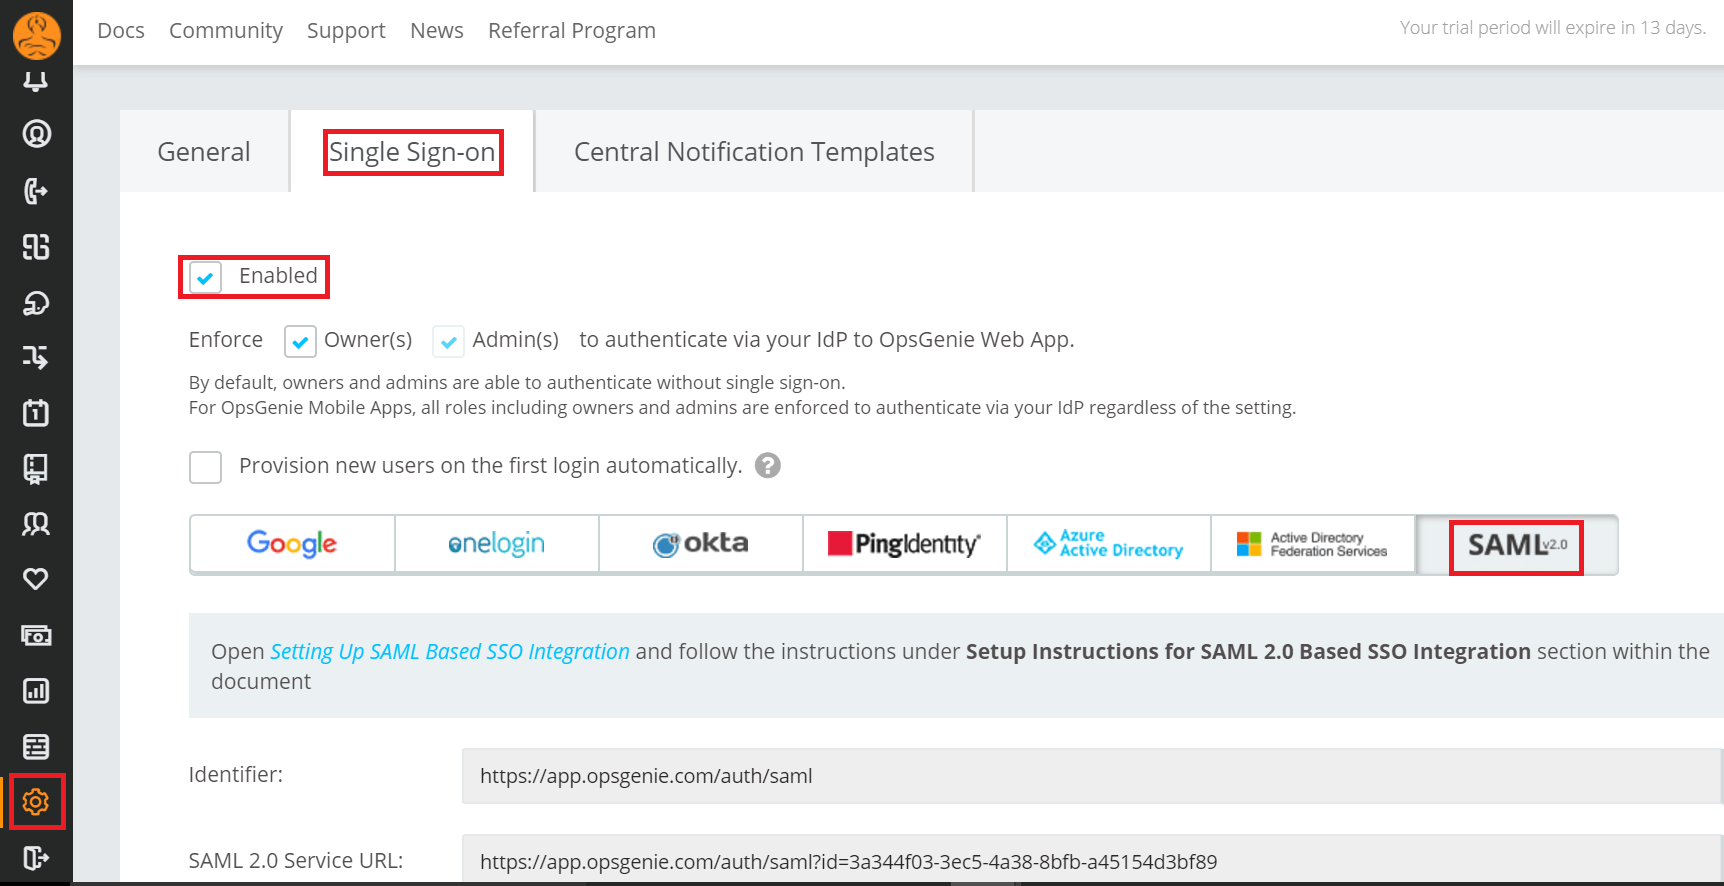Image resolution: width=1724 pixels, height=886 pixels.
Task: Open the settings gear icon in sidebar
Action: 36,801
